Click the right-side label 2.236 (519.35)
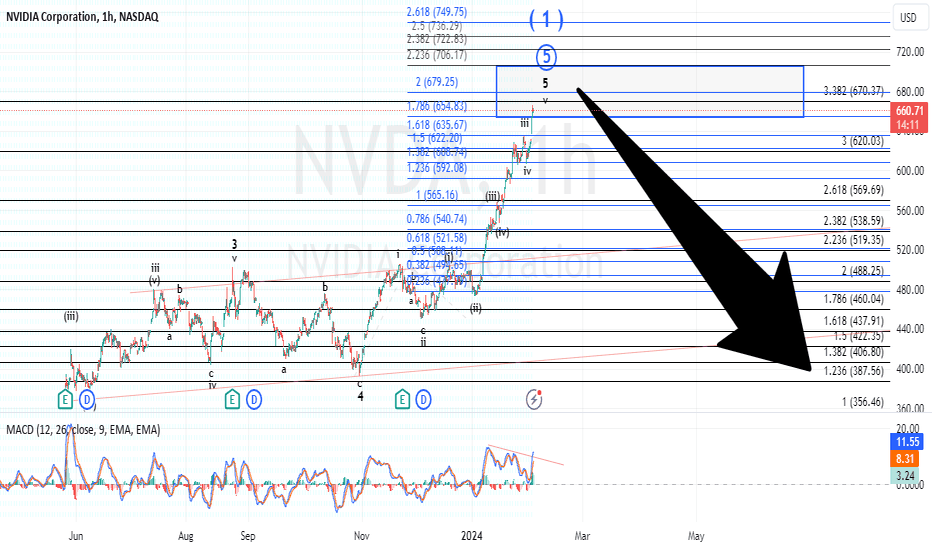Viewport: 932px width, 550px height. tap(854, 240)
